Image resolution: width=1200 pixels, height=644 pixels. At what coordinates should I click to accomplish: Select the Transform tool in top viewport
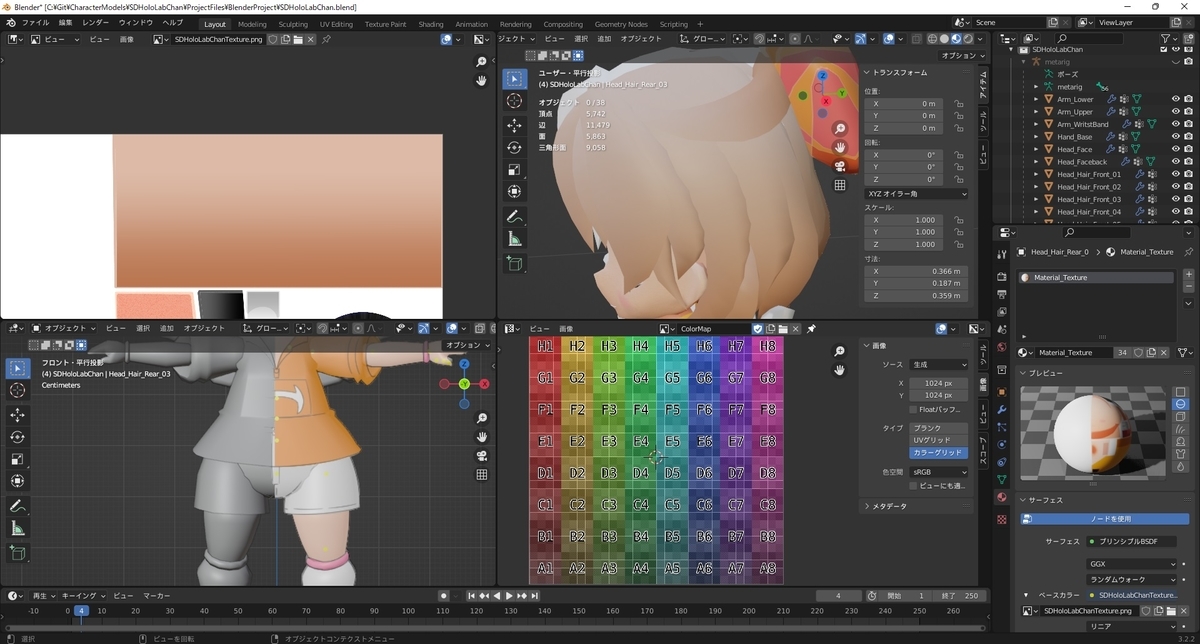tap(513, 191)
